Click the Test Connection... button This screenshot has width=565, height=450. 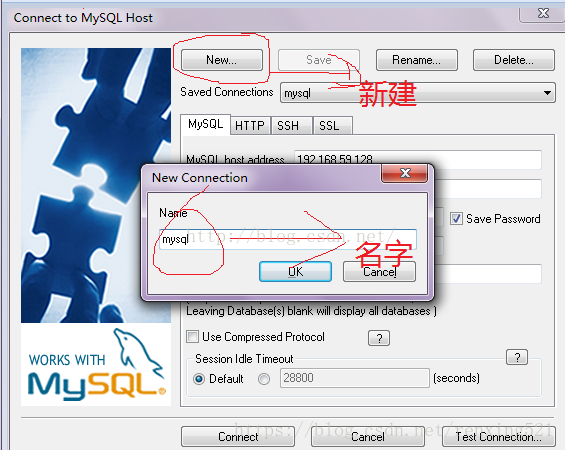499,437
